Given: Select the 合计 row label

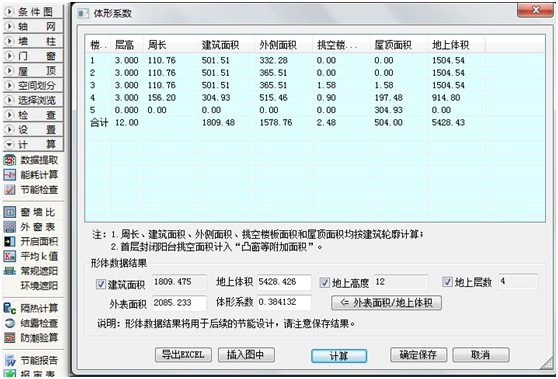Looking at the screenshot, I should 99,122.
